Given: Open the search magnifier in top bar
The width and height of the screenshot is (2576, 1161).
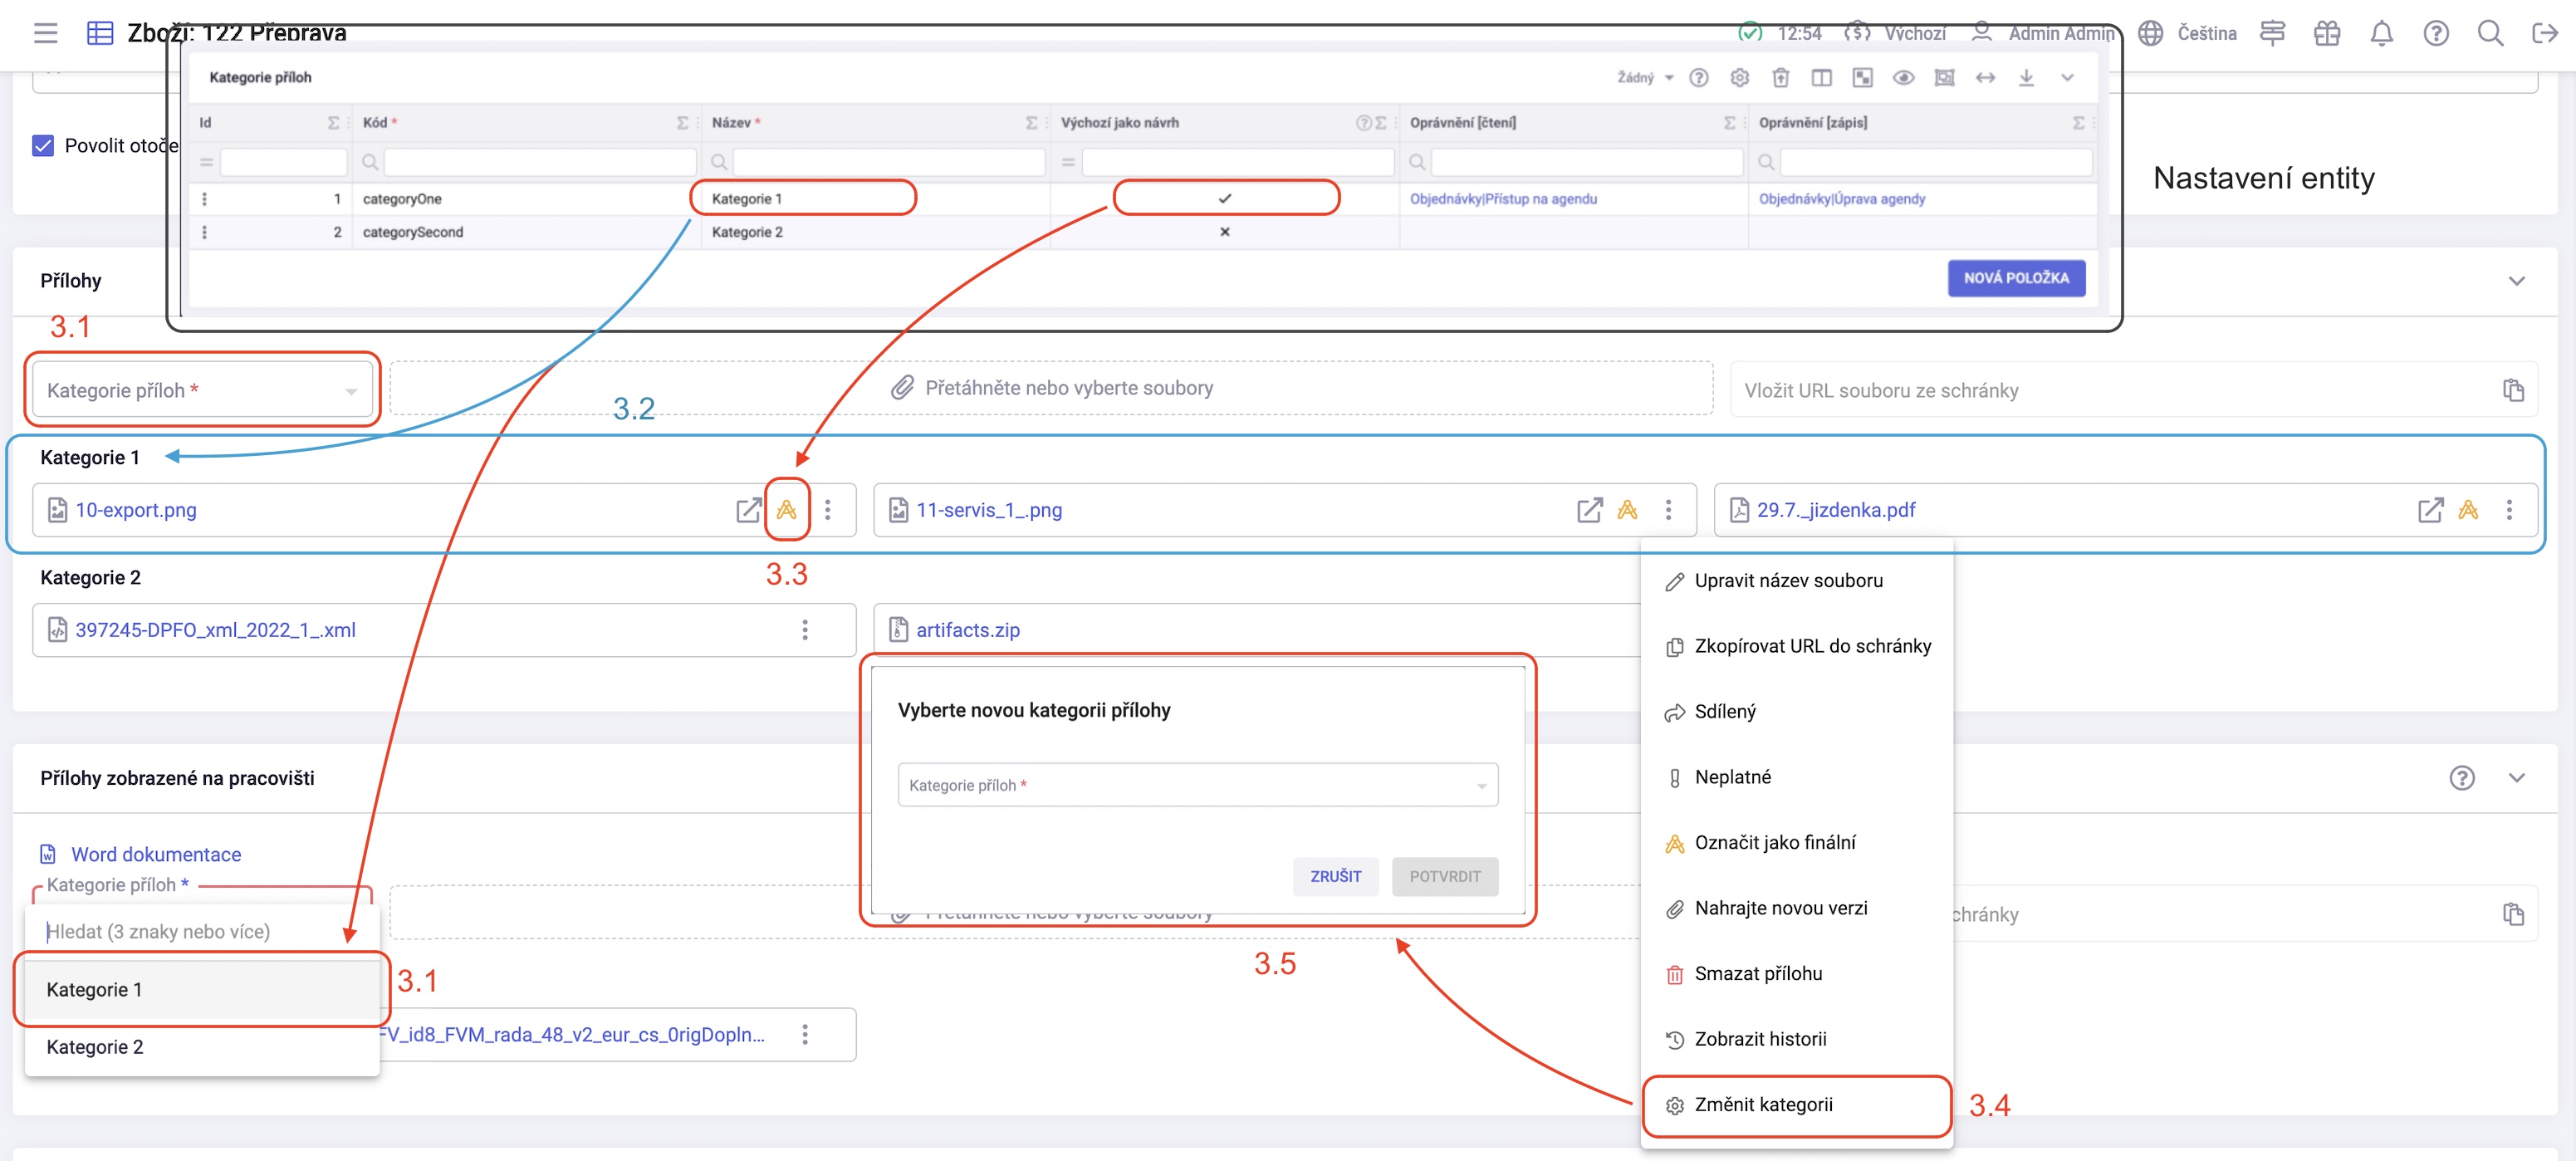Looking at the screenshot, I should (x=2490, y=34).
